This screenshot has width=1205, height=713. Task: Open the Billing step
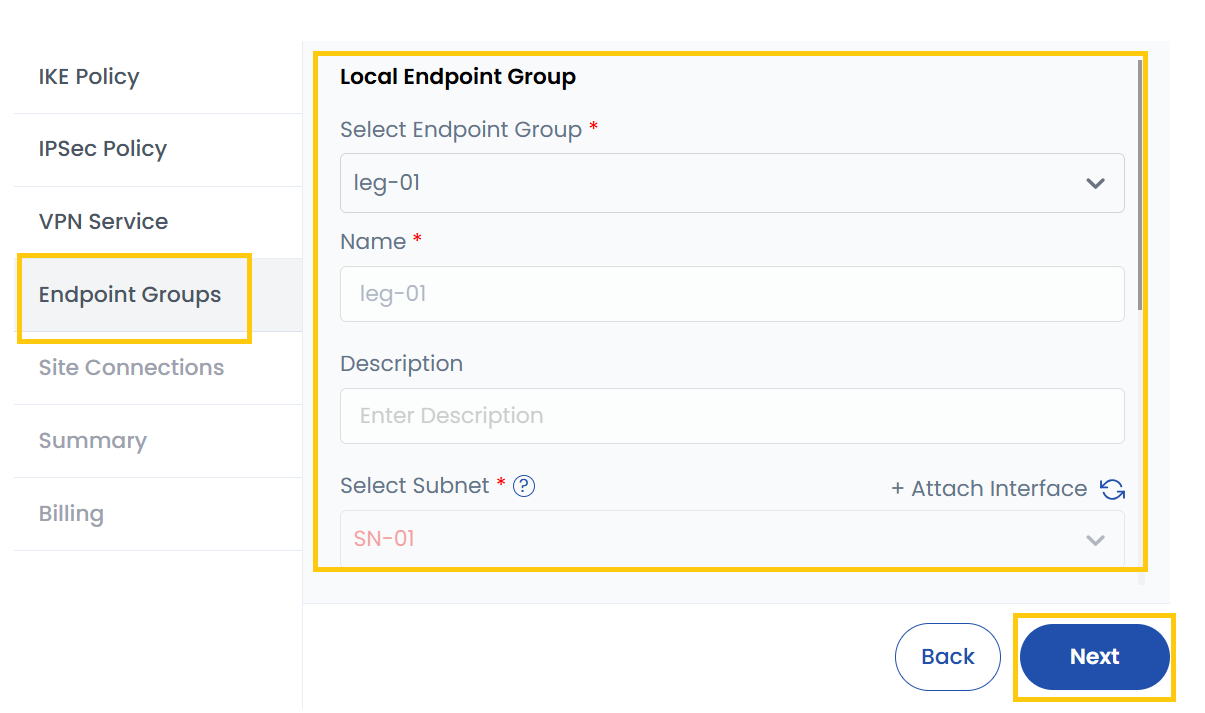pos(71,513)
